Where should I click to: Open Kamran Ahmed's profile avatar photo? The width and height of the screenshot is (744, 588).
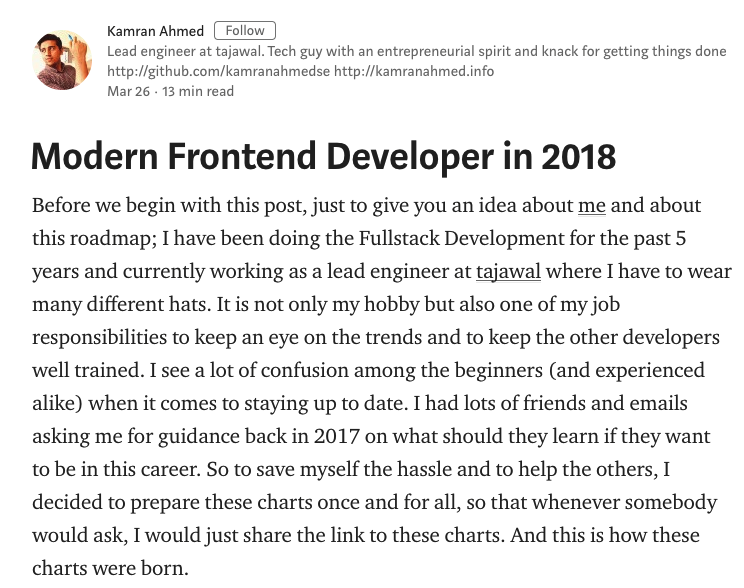click(62, 60)
